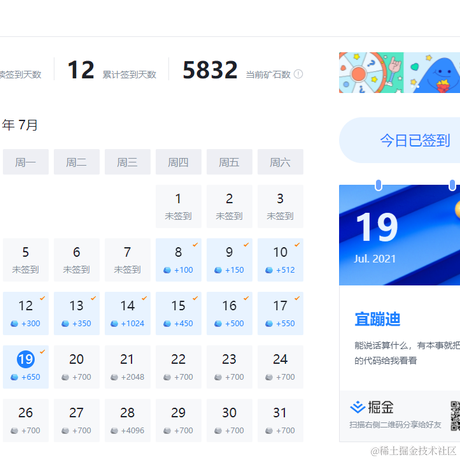Click day 28 date number
460x460 pixels.
pos(127,413)
